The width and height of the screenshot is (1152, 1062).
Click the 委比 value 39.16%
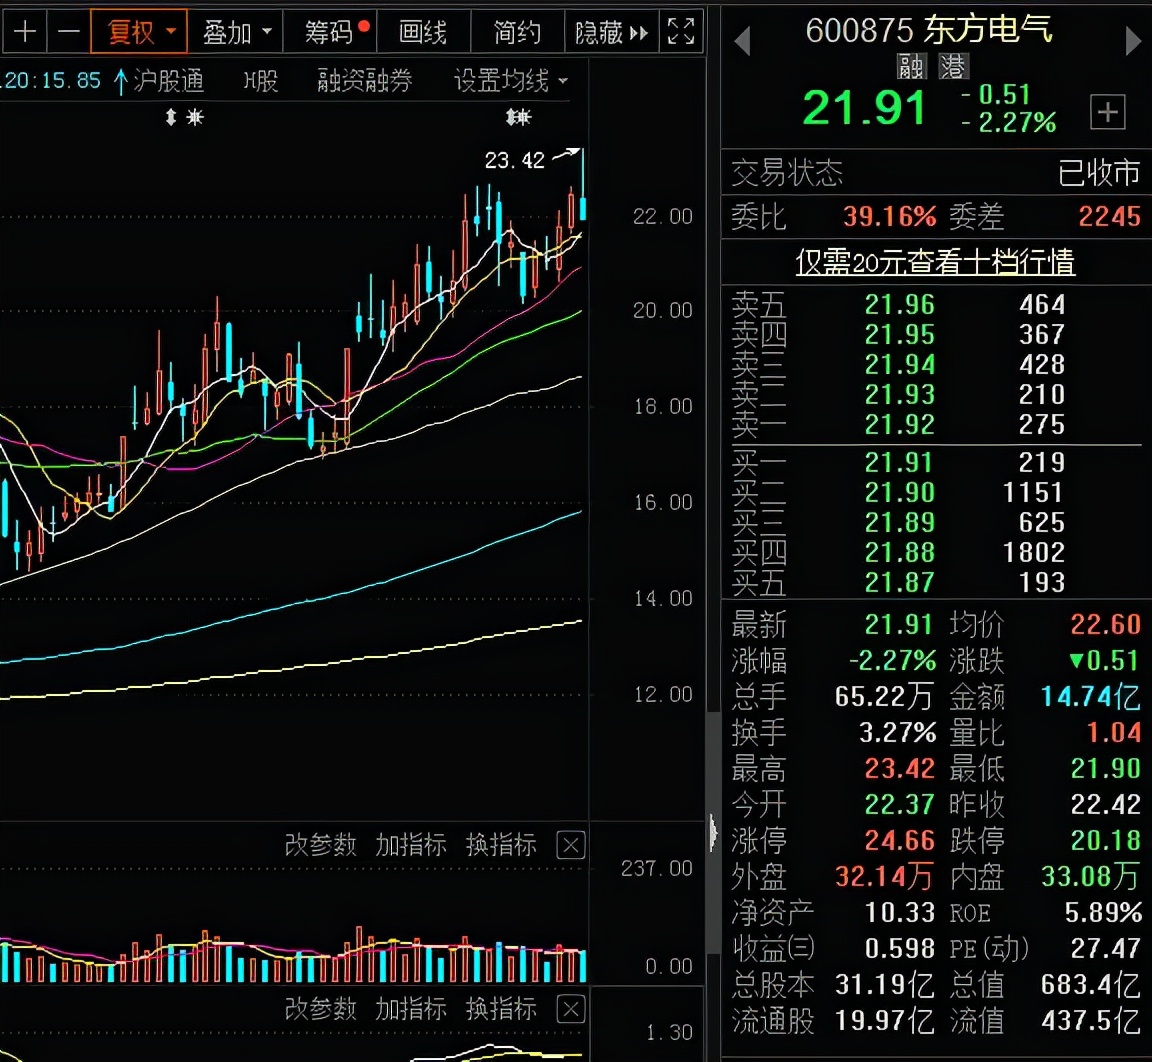[889, 216]
